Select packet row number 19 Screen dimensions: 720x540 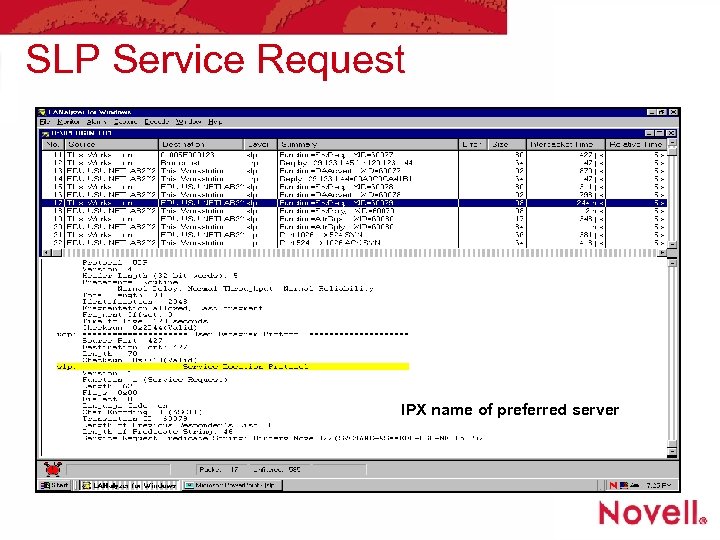click(x=354, y=219)
